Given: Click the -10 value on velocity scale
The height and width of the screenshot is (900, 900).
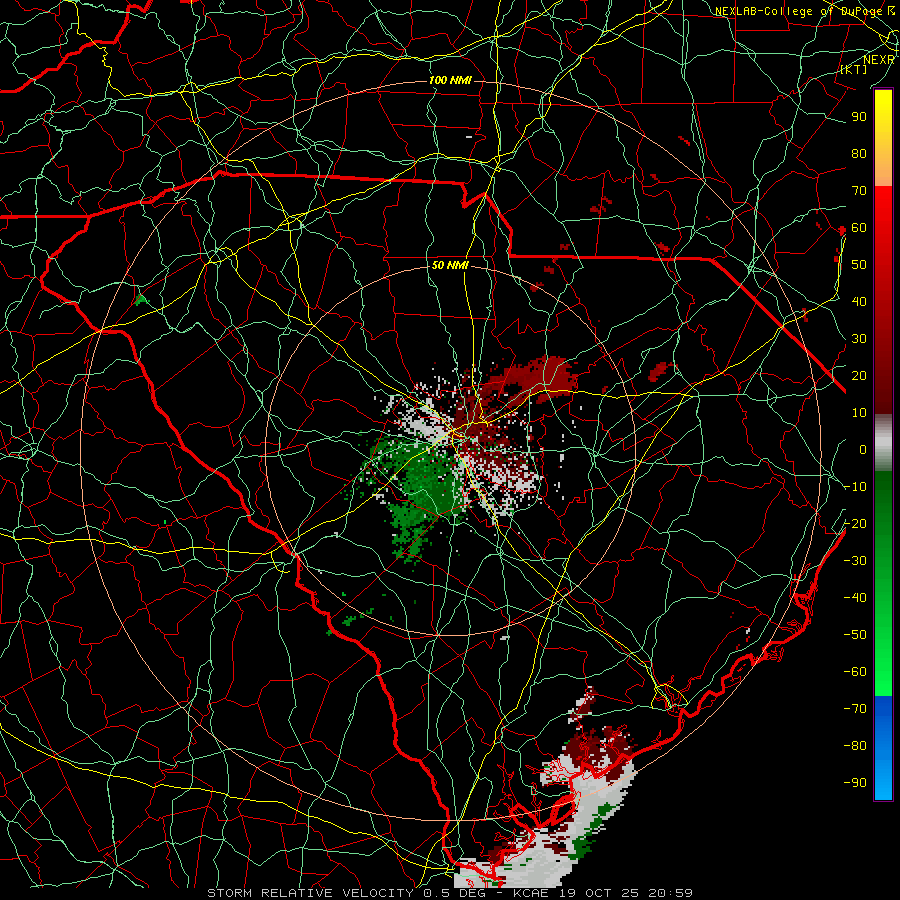Looking at the screenshot, I should pos(855,487).
